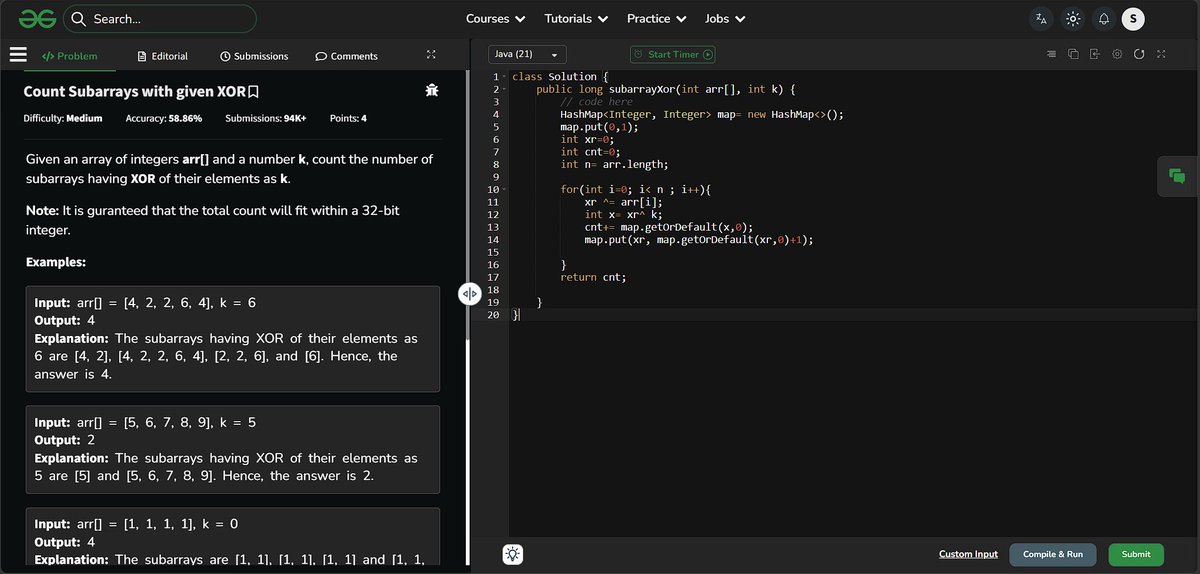The image size is (1200, 574).
Task: Open the floating chat widget icon
Action: [x=1177, y=176]
